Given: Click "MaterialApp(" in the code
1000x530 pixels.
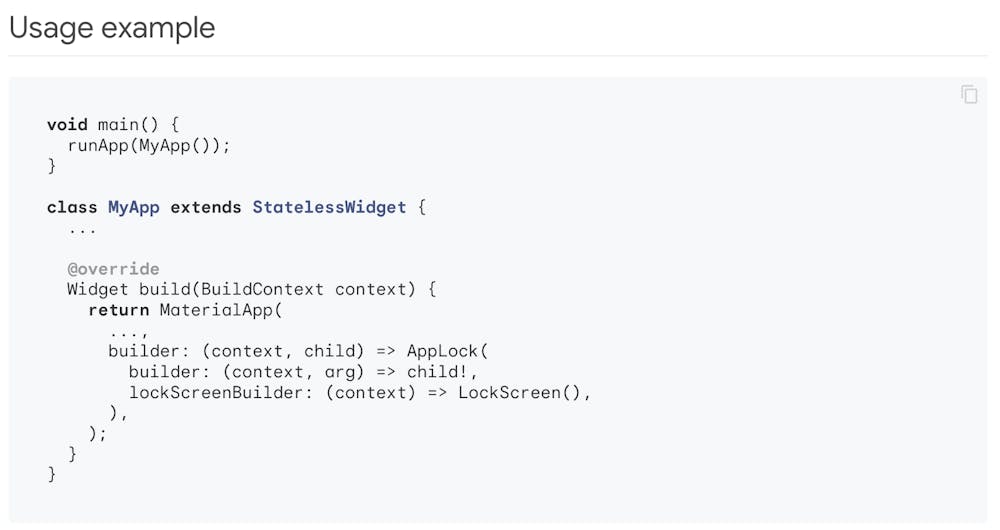Looking at the screenshot, I should coord(221,310).
